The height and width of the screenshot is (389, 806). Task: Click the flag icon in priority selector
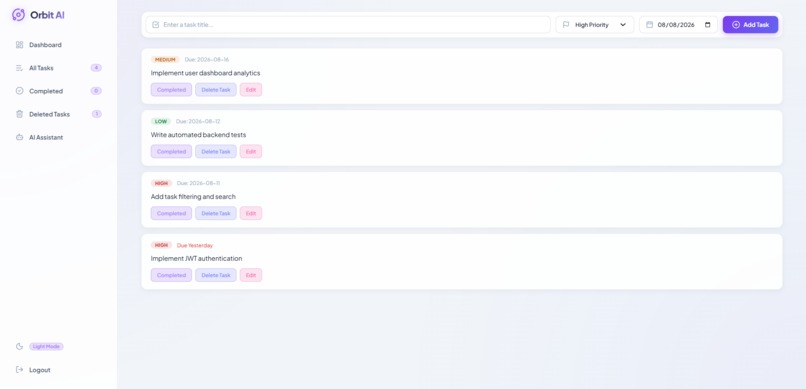[566, 25]
